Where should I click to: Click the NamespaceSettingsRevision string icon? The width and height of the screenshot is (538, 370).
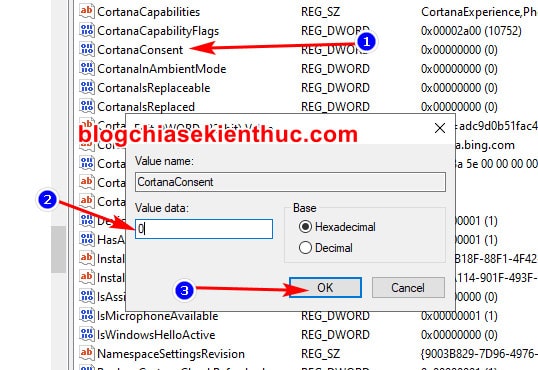click(86, 353)
